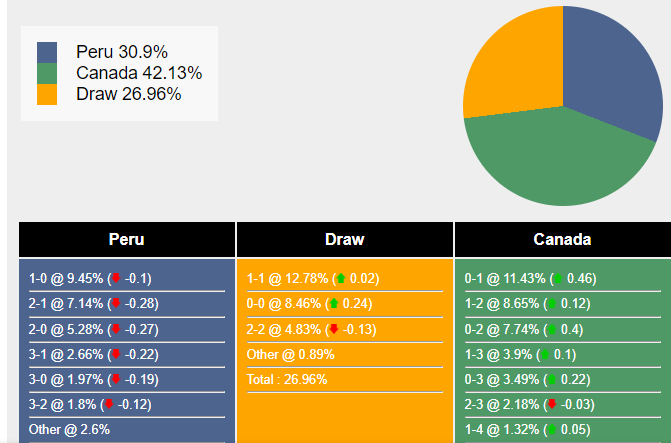Click the orange Draw legend color swatch

tap(47, 94)
